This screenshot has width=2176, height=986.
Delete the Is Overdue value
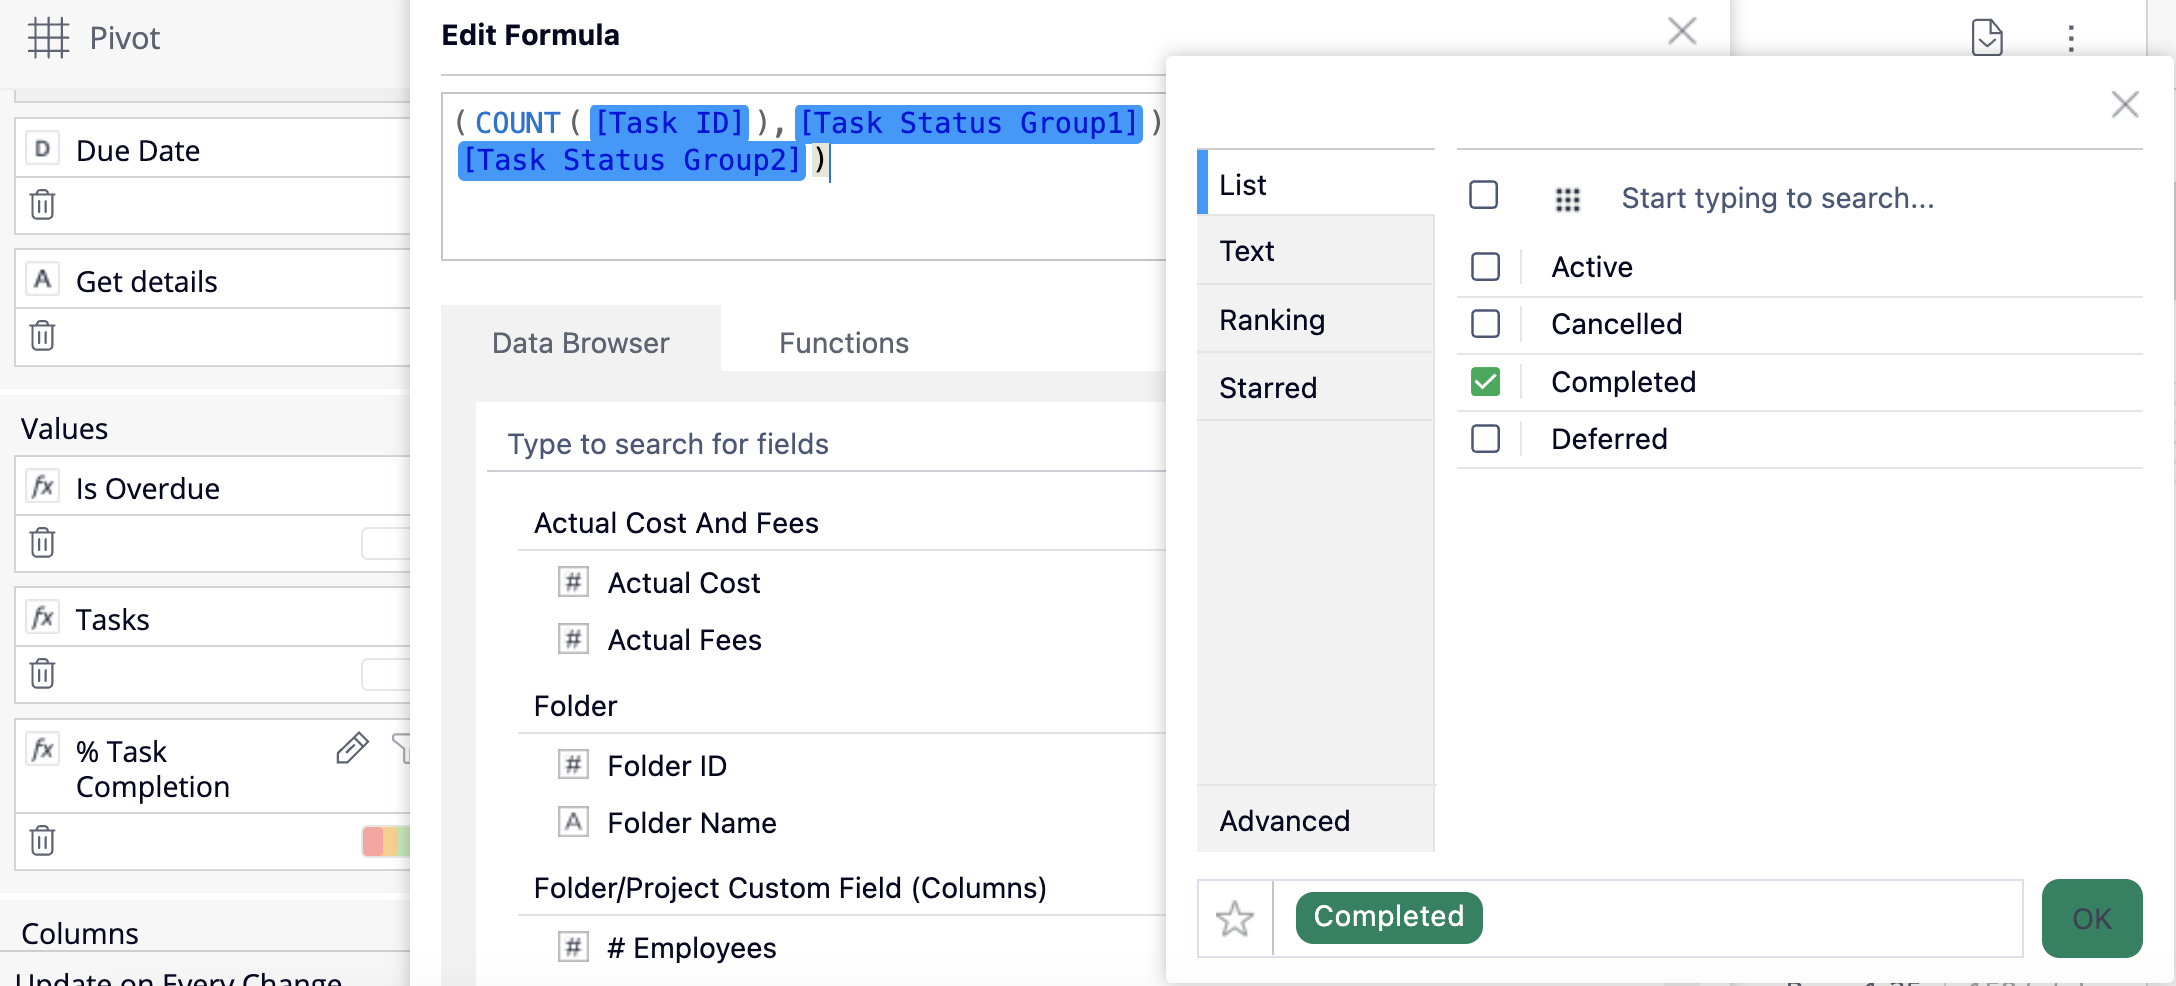[42, 543]
